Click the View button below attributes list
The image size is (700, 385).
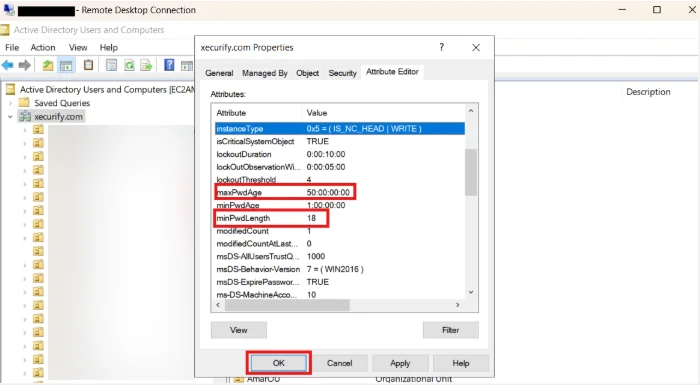coord(239,330)
